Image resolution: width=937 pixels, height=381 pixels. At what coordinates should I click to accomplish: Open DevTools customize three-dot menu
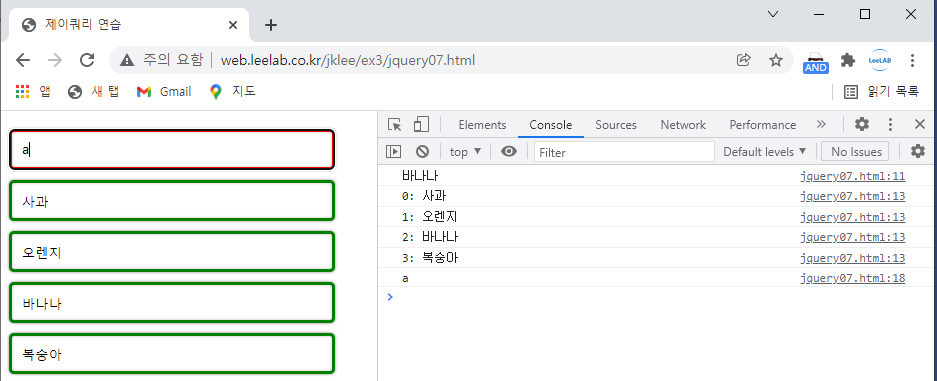[890, 124]
